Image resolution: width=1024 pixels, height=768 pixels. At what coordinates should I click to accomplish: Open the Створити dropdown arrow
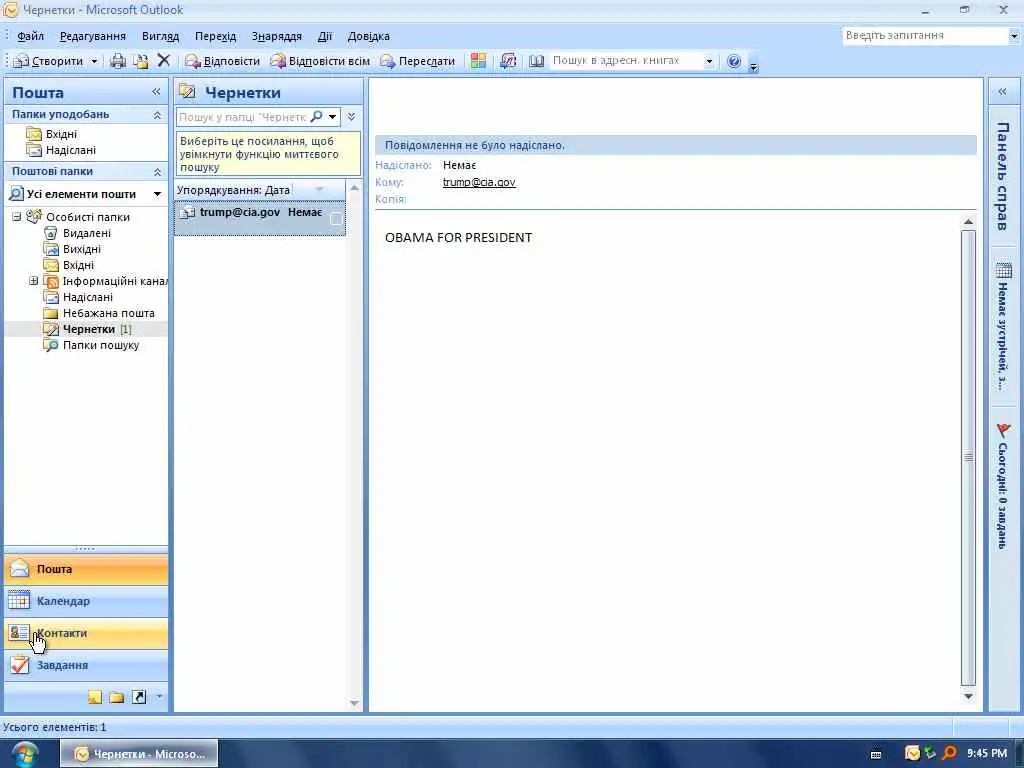pyautogui.click(x=94, y=61)
